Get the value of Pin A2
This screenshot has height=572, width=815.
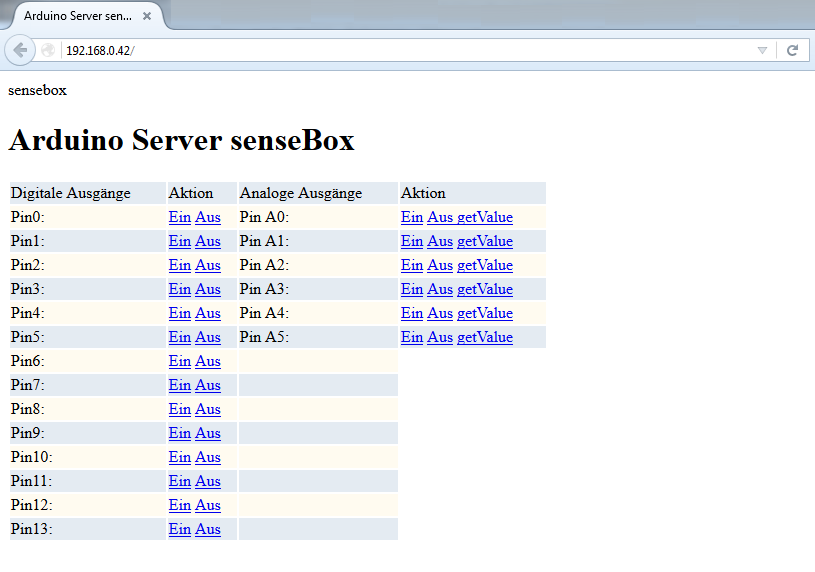pyautogui.click(x=485, y=265)
